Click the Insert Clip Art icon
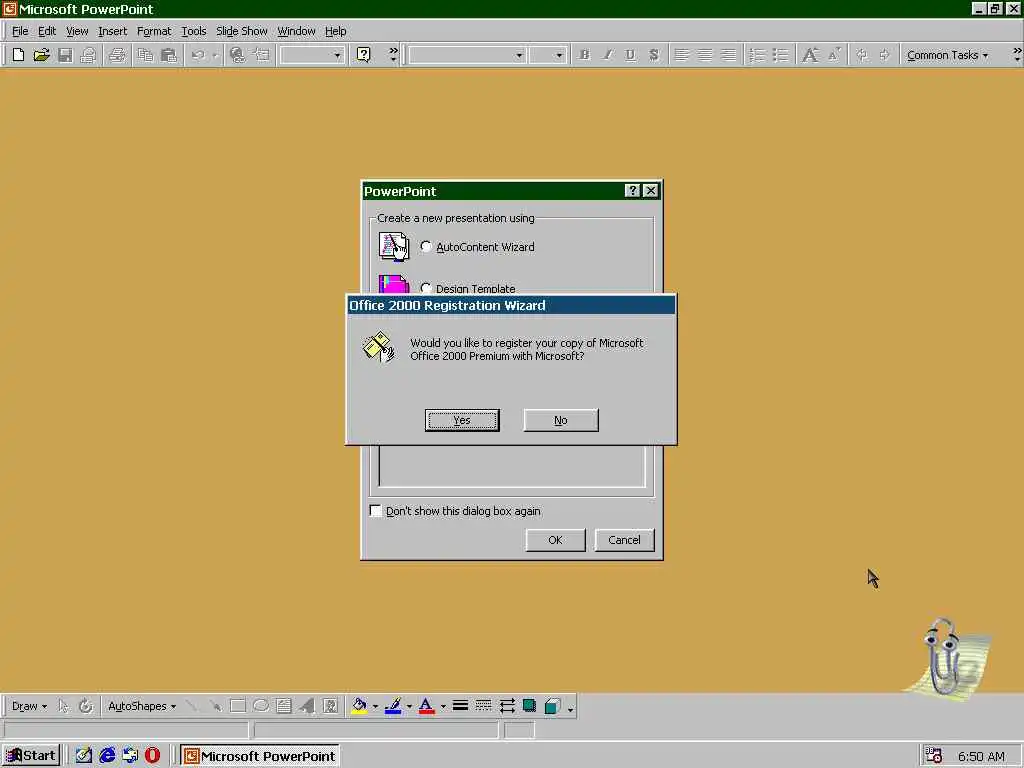 [330, 706]
